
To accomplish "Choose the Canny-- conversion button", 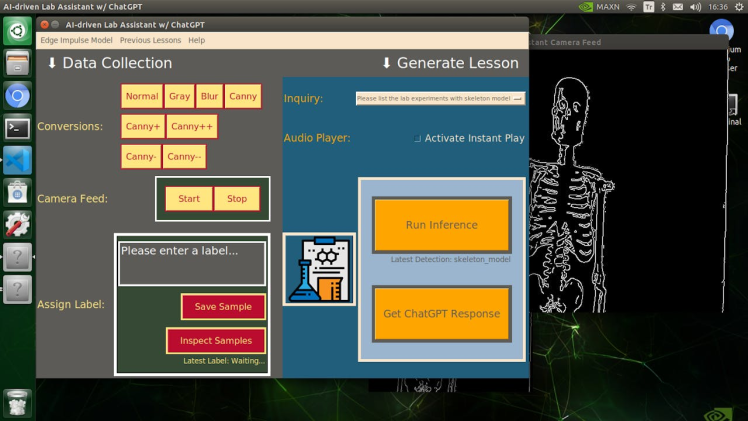I will coord(184,157).
